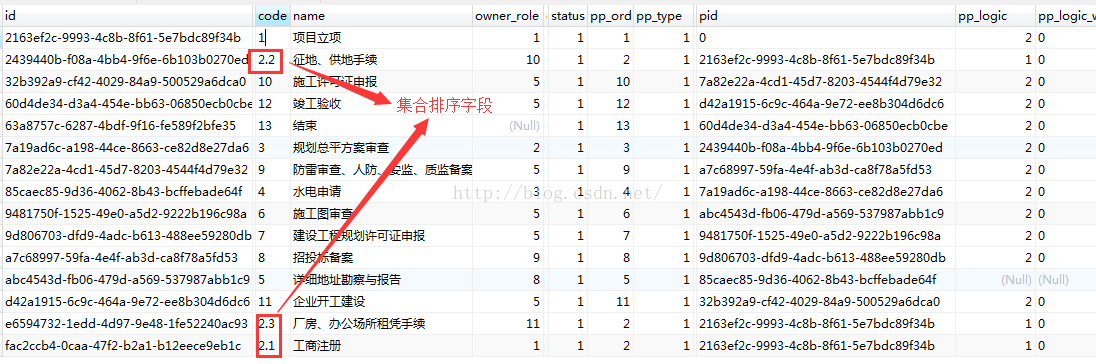Select owner_role value 8 in 详细地址勘察与报告 row

coord(508,279)
